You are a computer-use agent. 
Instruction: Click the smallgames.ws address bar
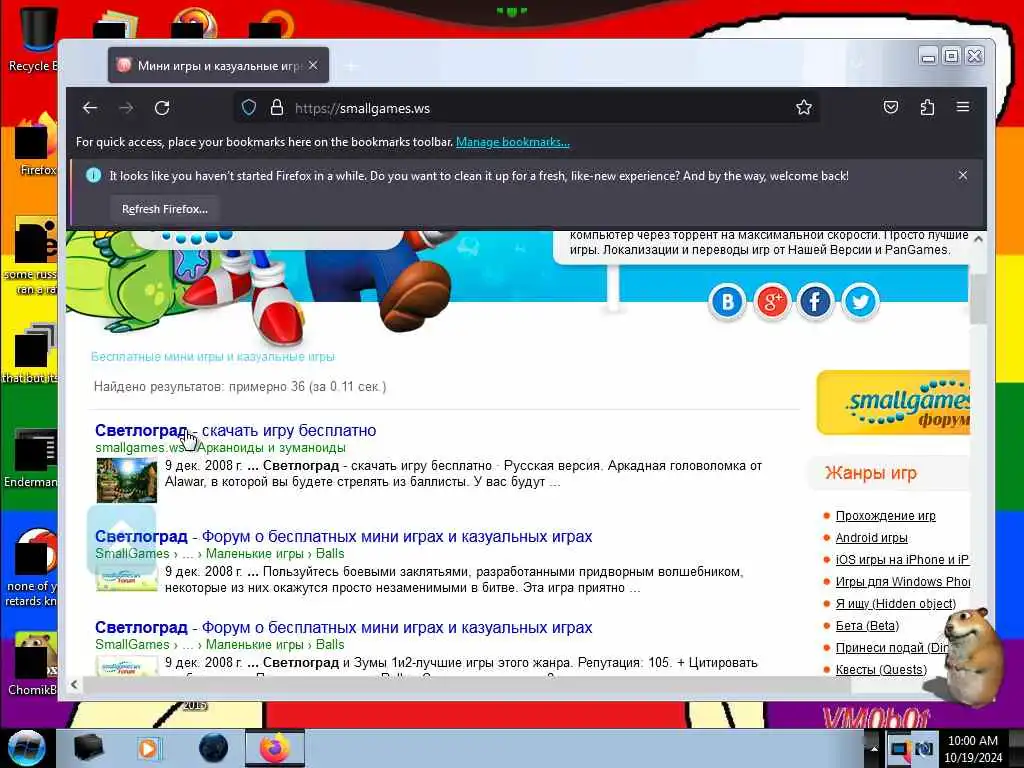click(526, 108)
